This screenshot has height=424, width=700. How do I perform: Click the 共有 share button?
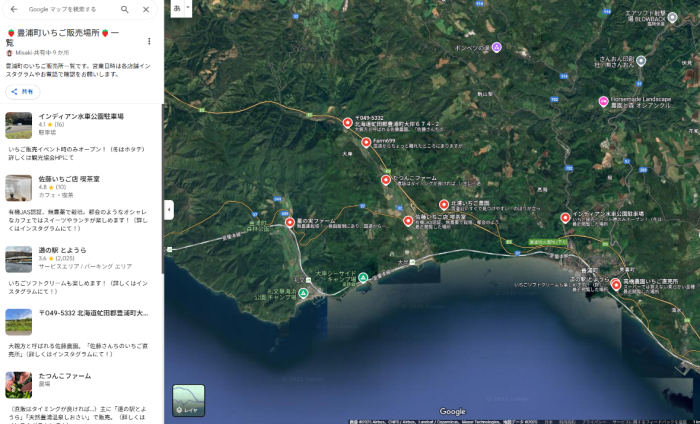click(x=23, y=91)
